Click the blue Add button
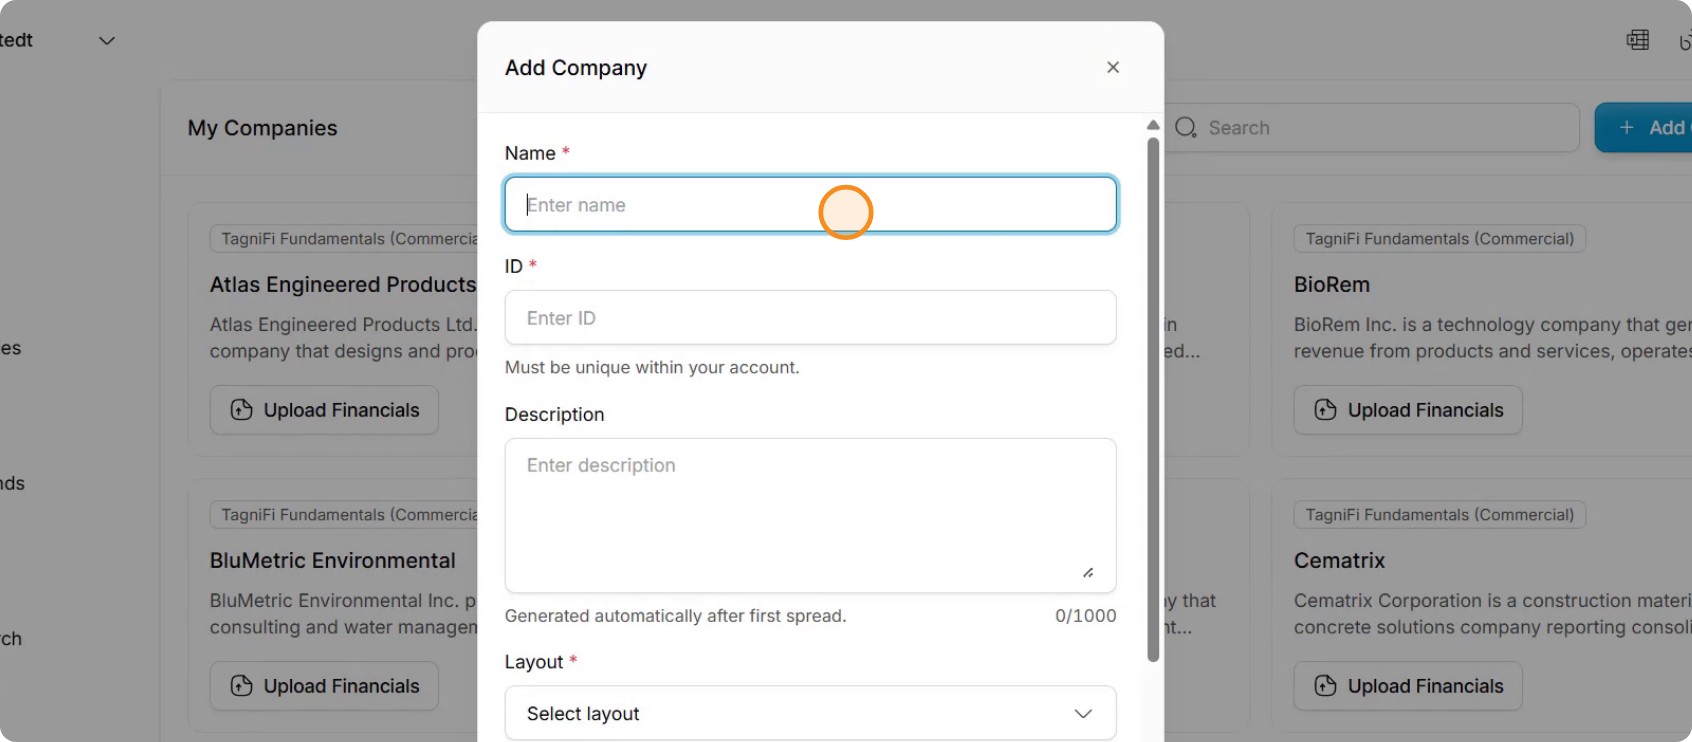The height and width of the screenshot is (742, 1692). coord(1644,128)
